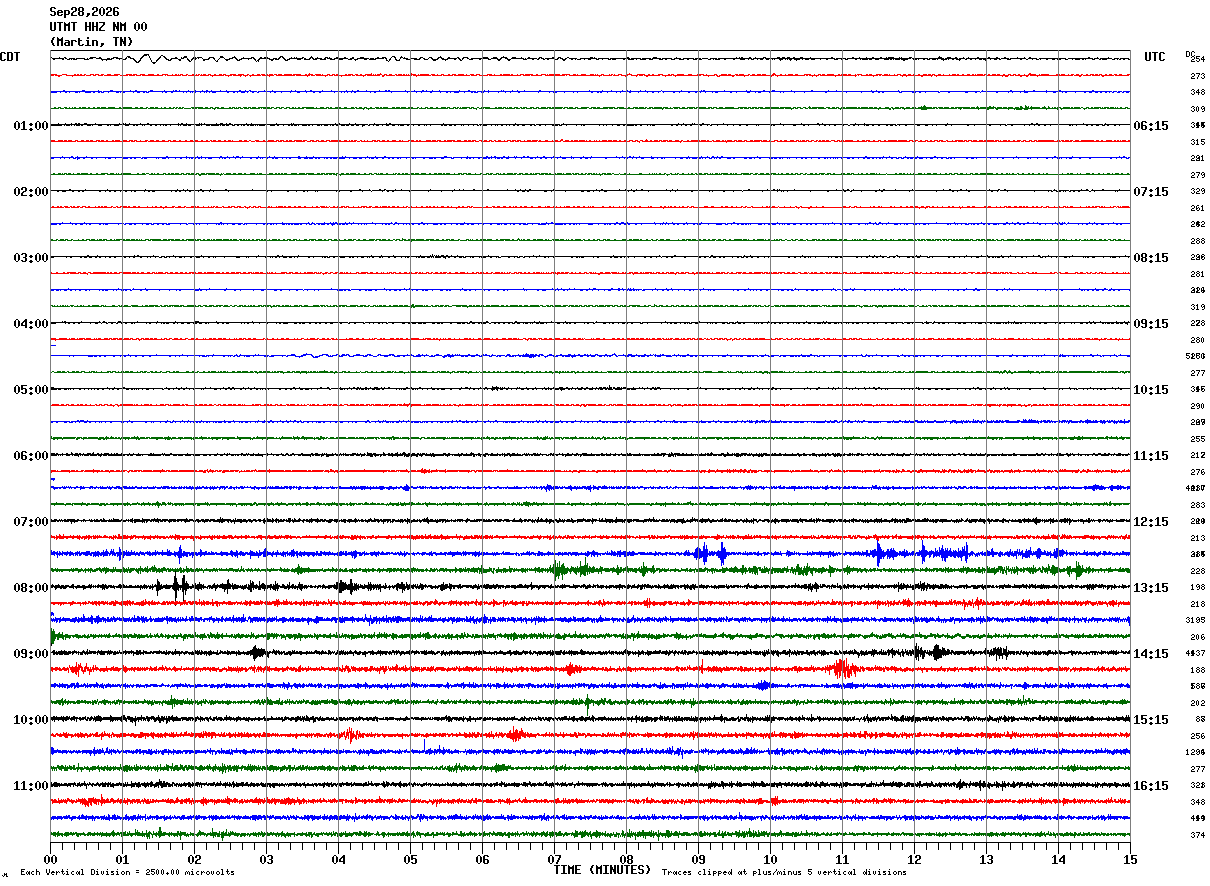Image resolution: width=1210 pixels, height=886 pixels.
Task: Click the Sep28,2026 date header
Action: click(x=84, y=12)
